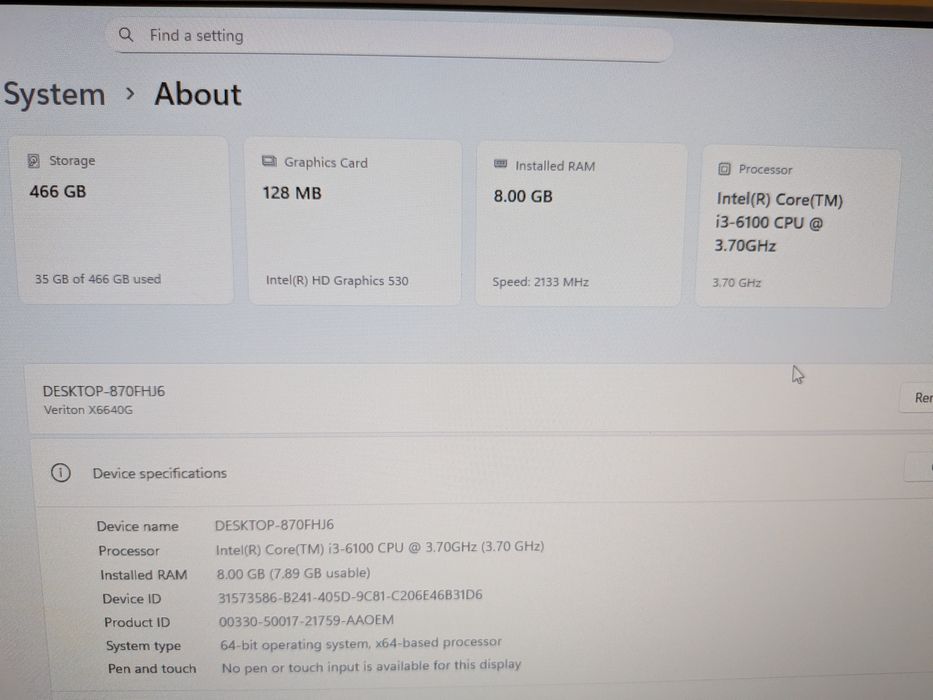This screenshot has width=933, height=700.
Task: Select the Device name value DESKTOP-870FHJ6
Action: click(274, 525)
